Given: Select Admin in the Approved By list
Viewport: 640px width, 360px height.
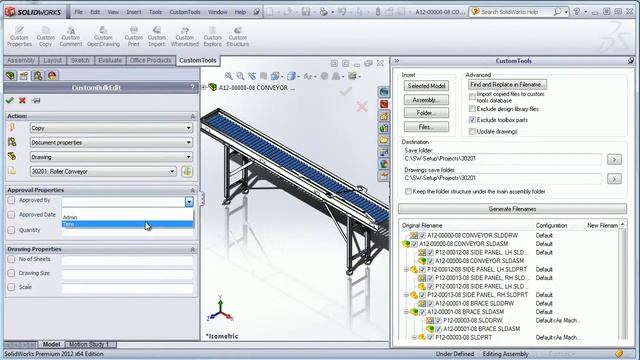Looking at the screenshot, I should 127,217.
